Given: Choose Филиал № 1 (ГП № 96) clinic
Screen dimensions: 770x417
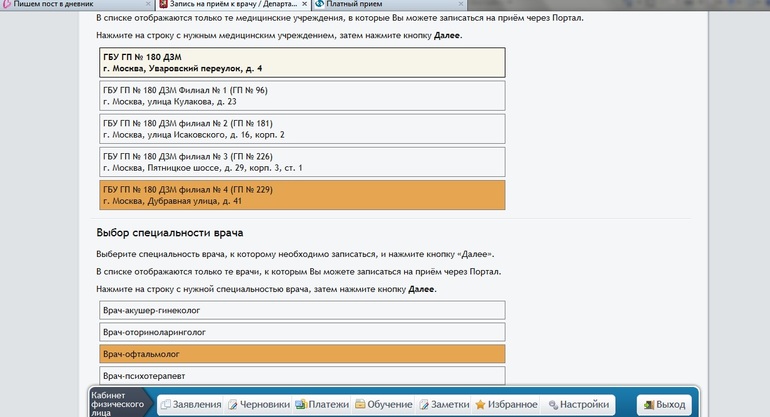Looking at the screenshot, I should click(x=302, y=96).
